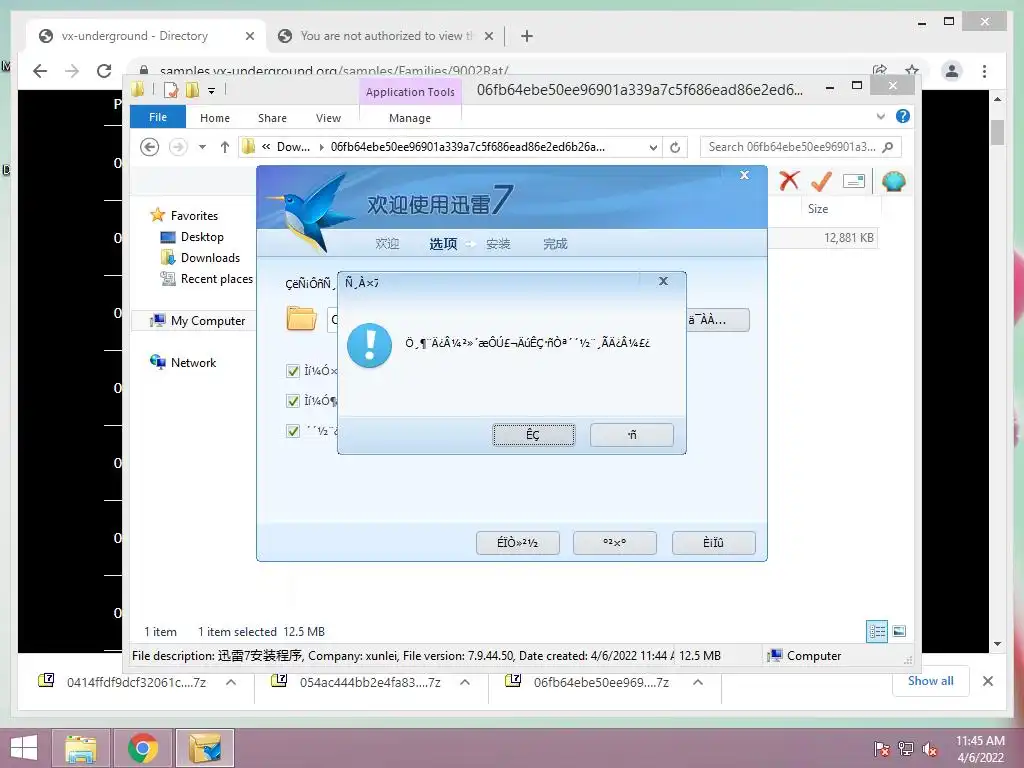
Task: Click the 完成 step label in installer
Action: [x=555, y=244]
